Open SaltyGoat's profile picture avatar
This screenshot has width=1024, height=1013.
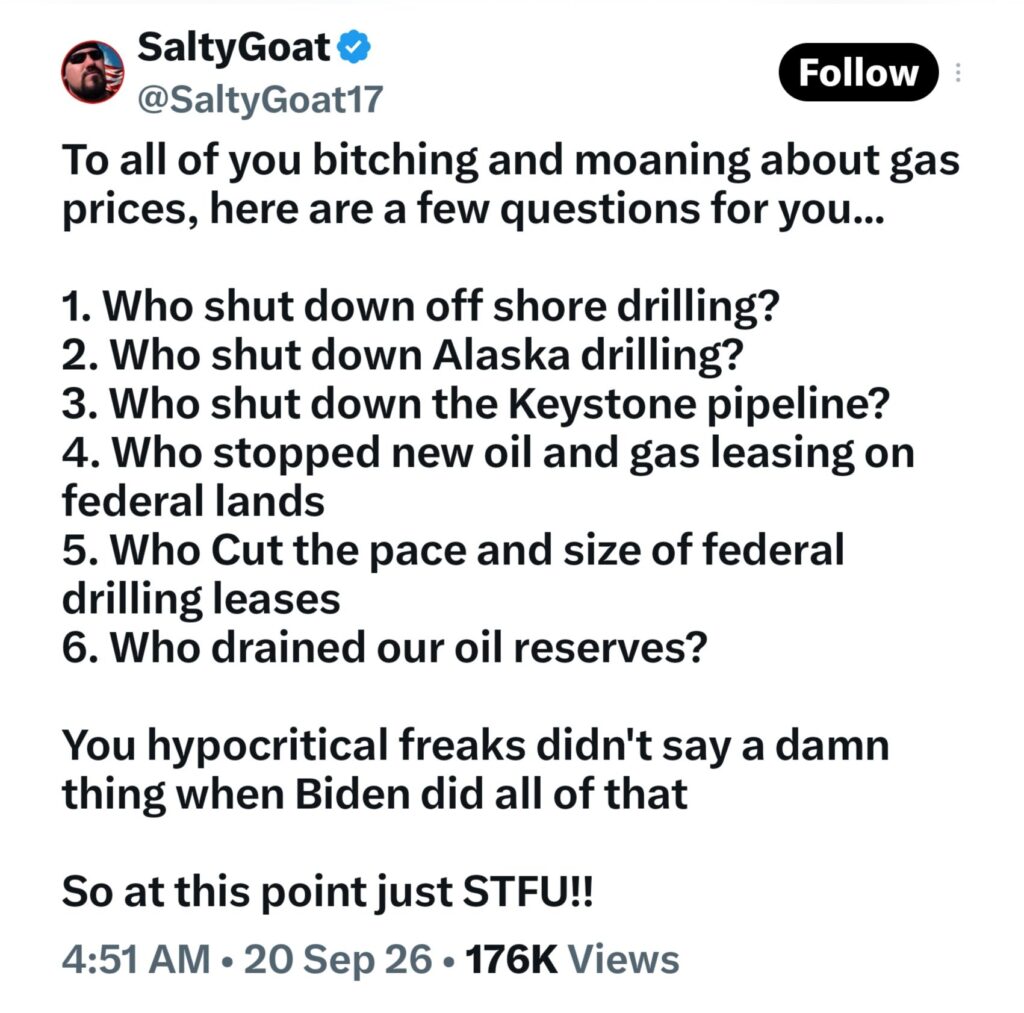[x=92, y=72]
